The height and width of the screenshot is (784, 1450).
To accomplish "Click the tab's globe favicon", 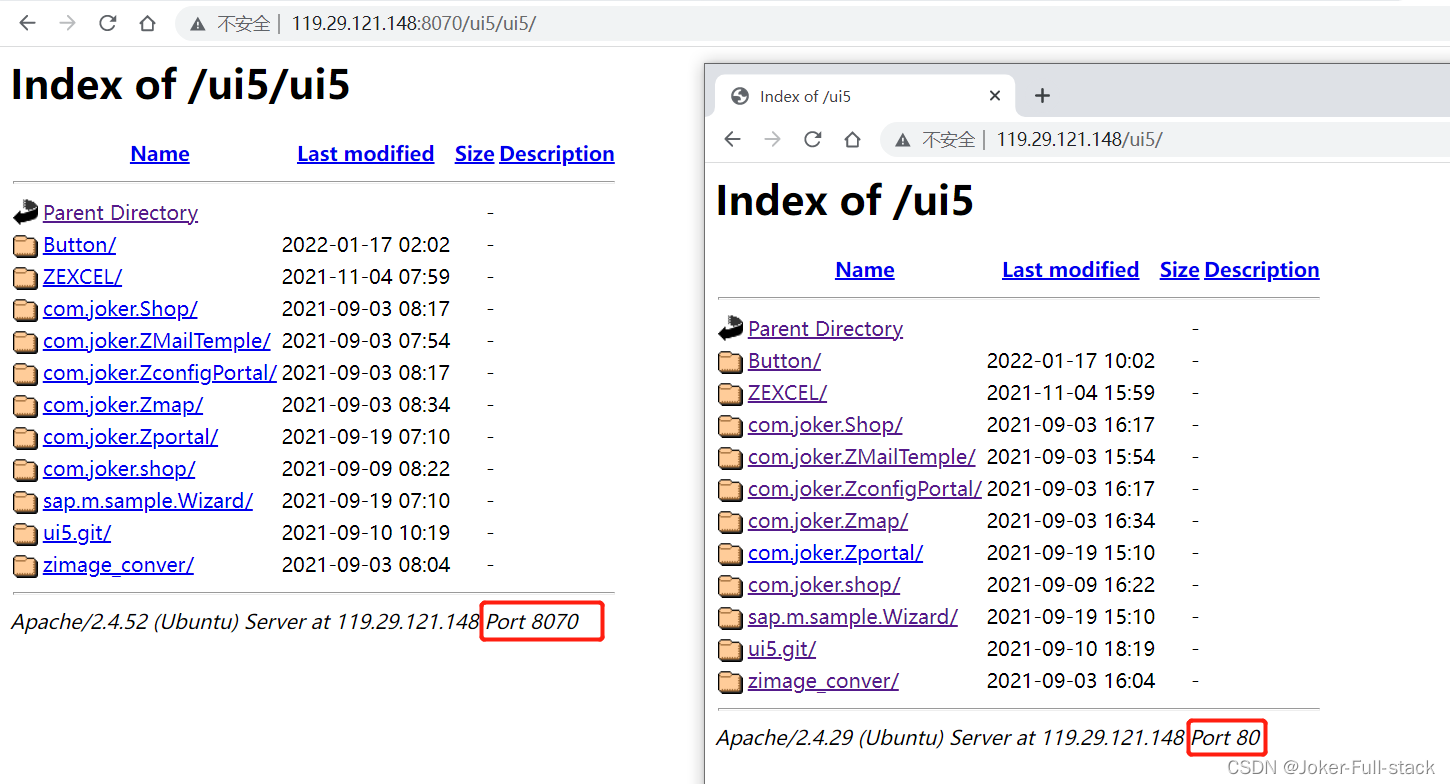I will (740, 96).
